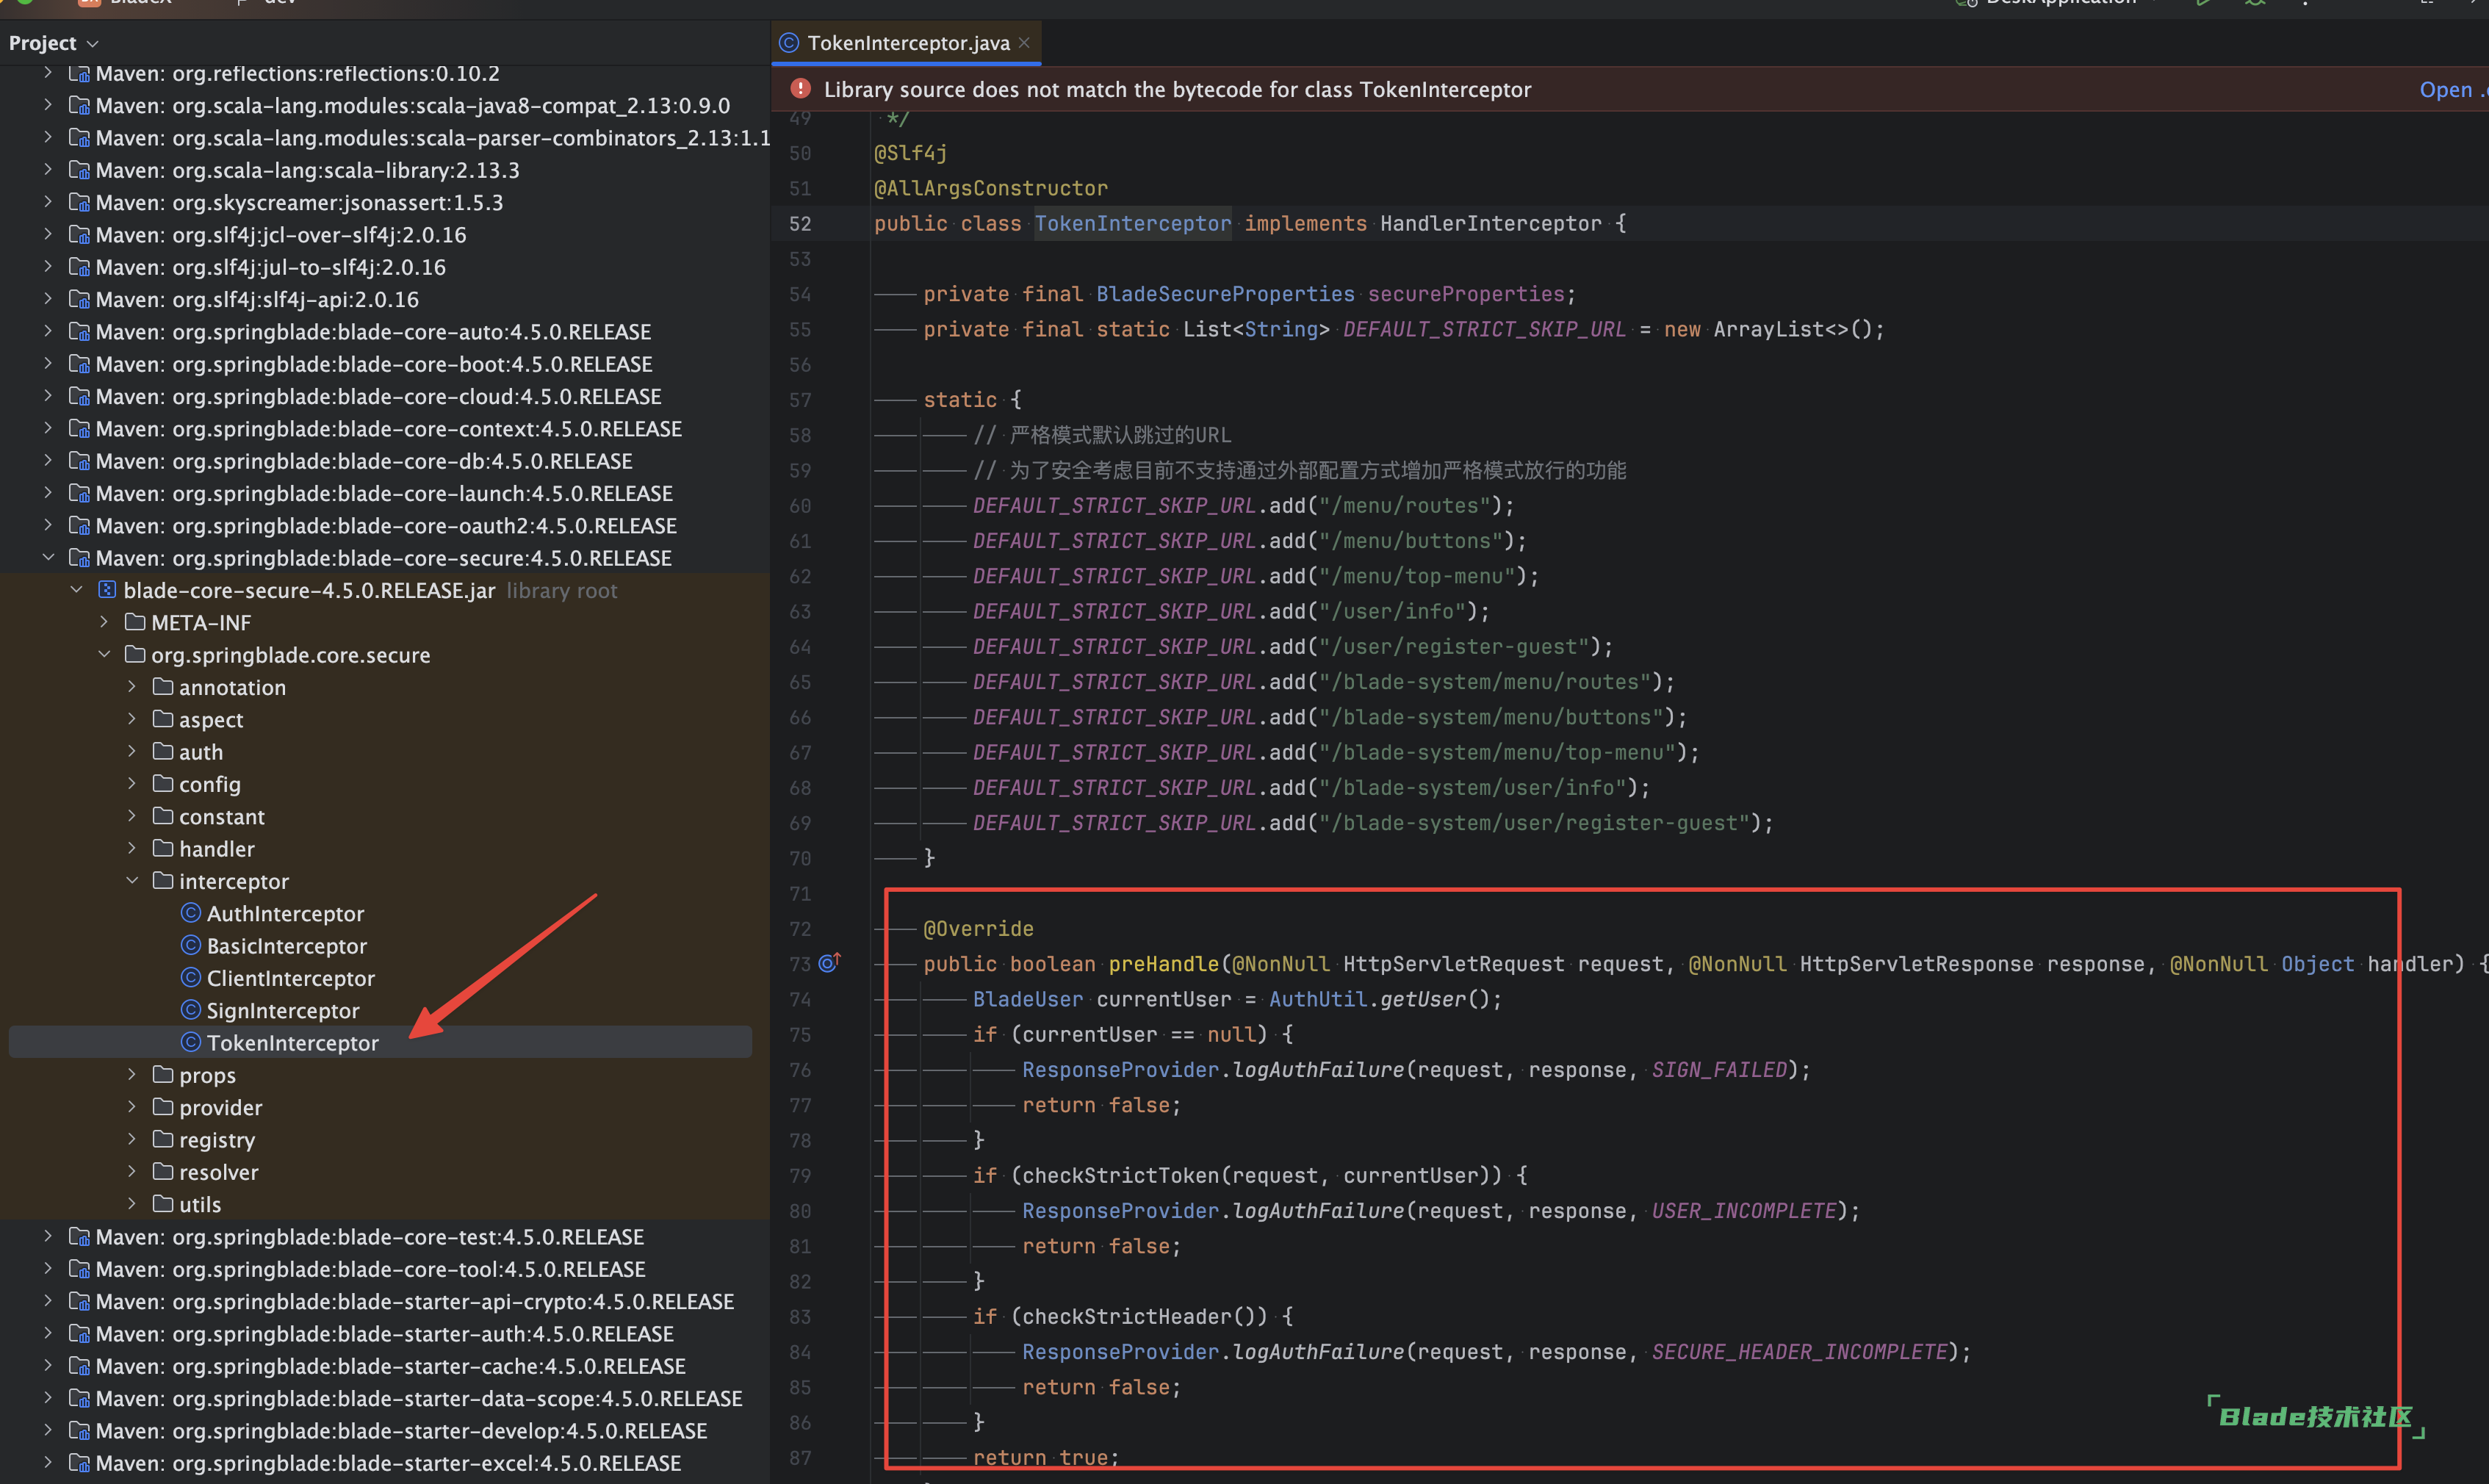2489x1484 pixels.
Task: Switch to TokenInterceptor.java editor tab
Action: pos(907,42)
